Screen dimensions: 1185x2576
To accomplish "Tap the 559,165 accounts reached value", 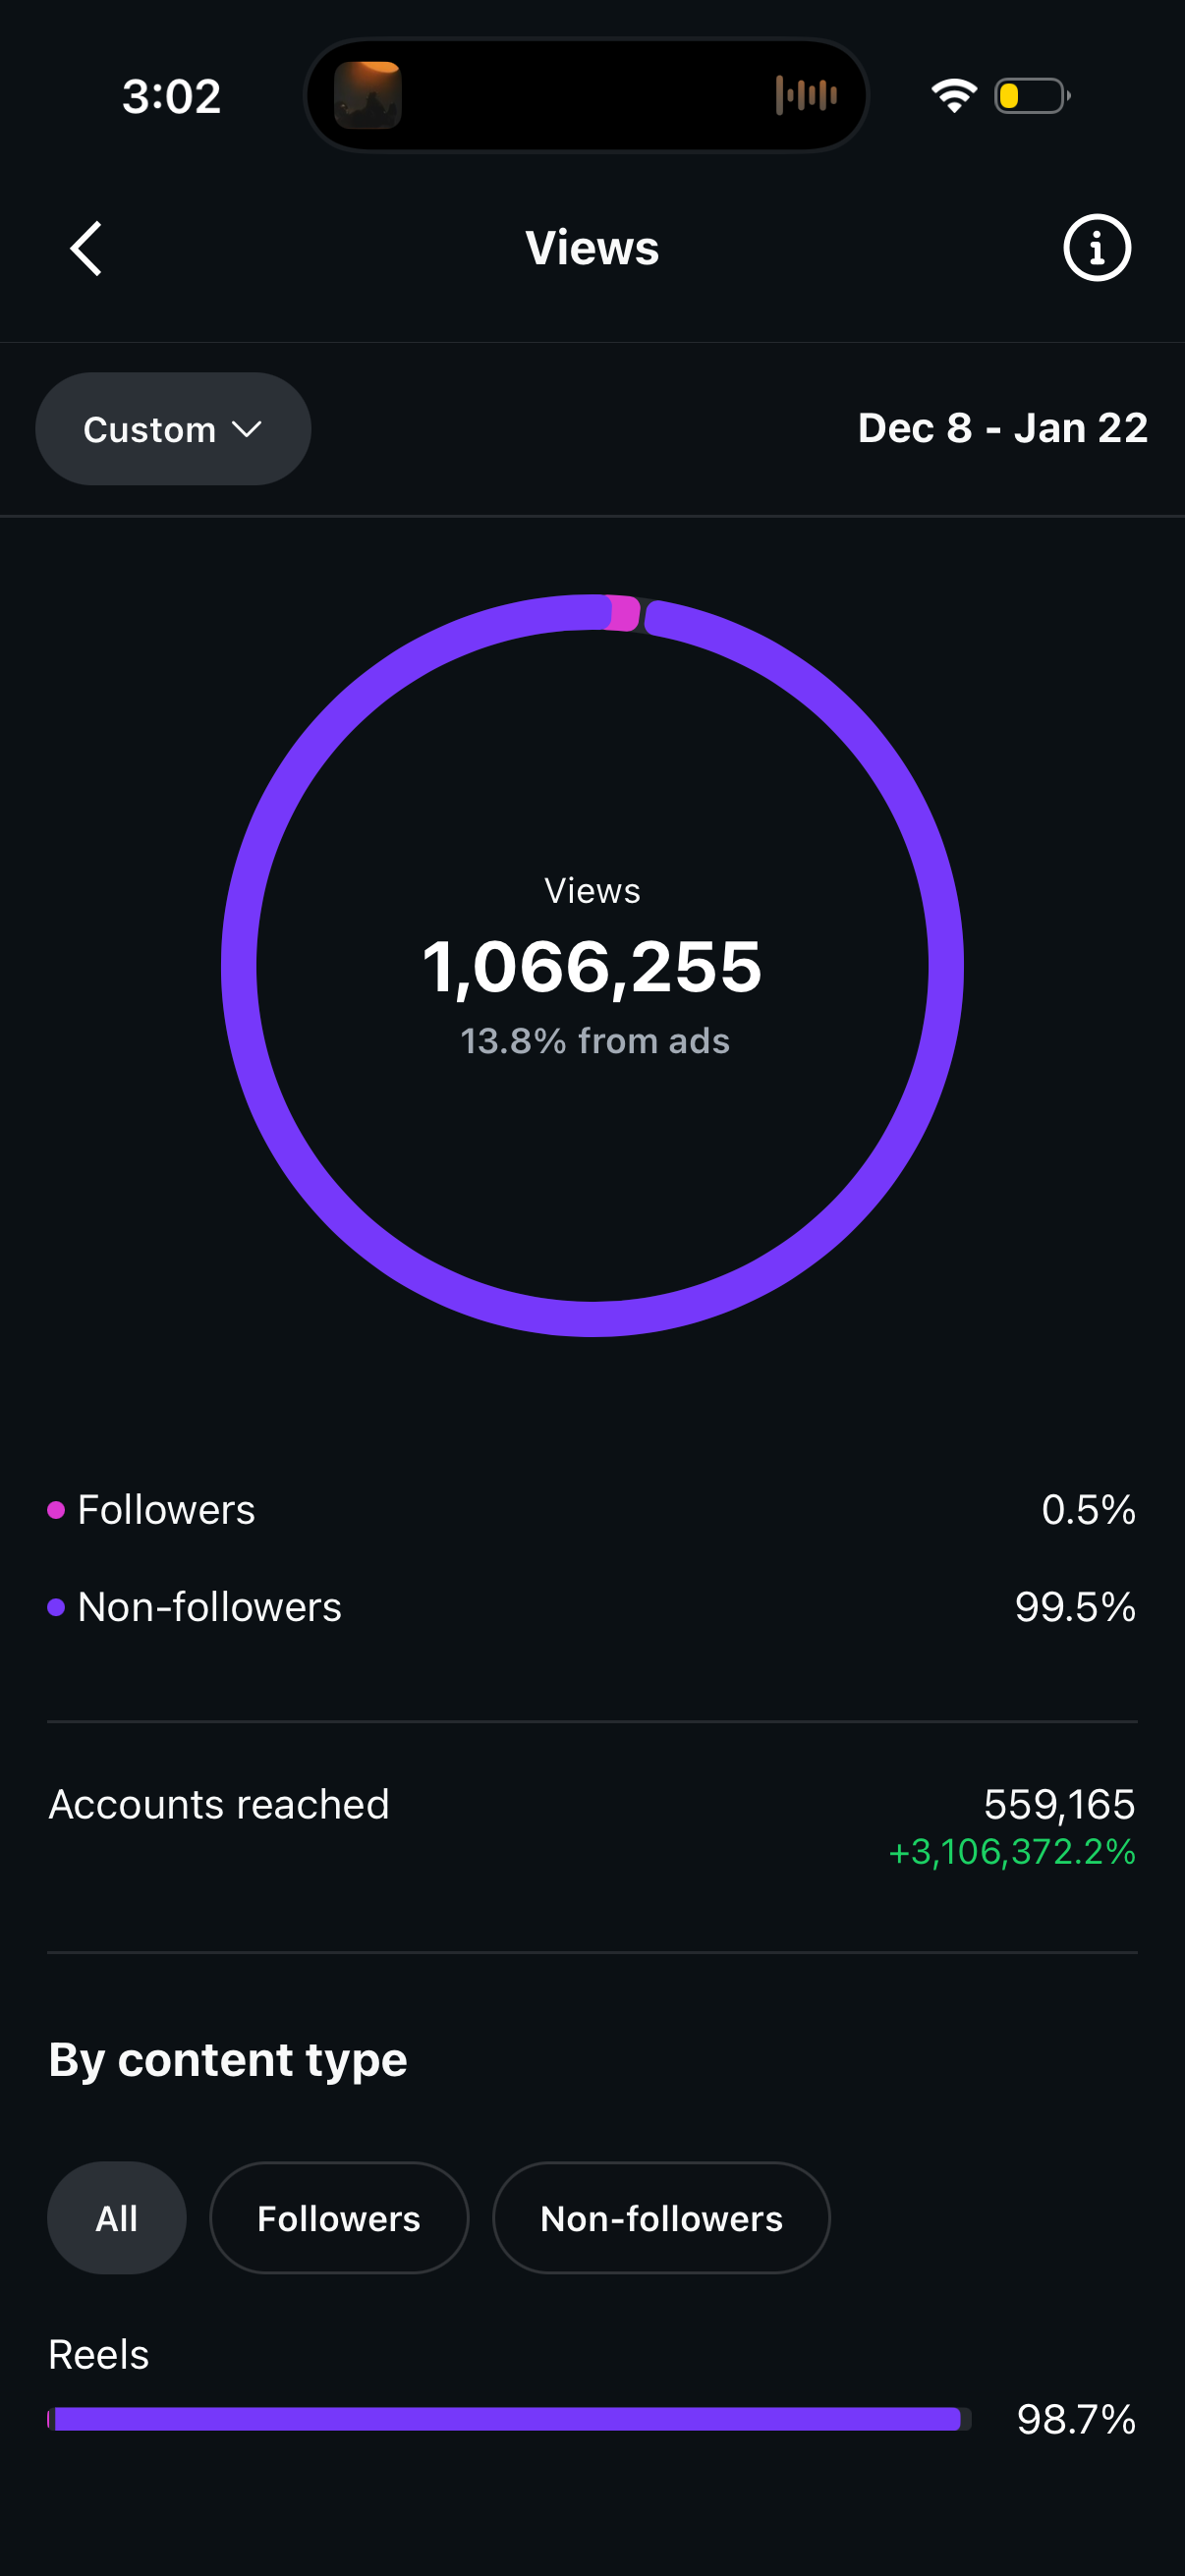I will (x=1059, y=1805).
